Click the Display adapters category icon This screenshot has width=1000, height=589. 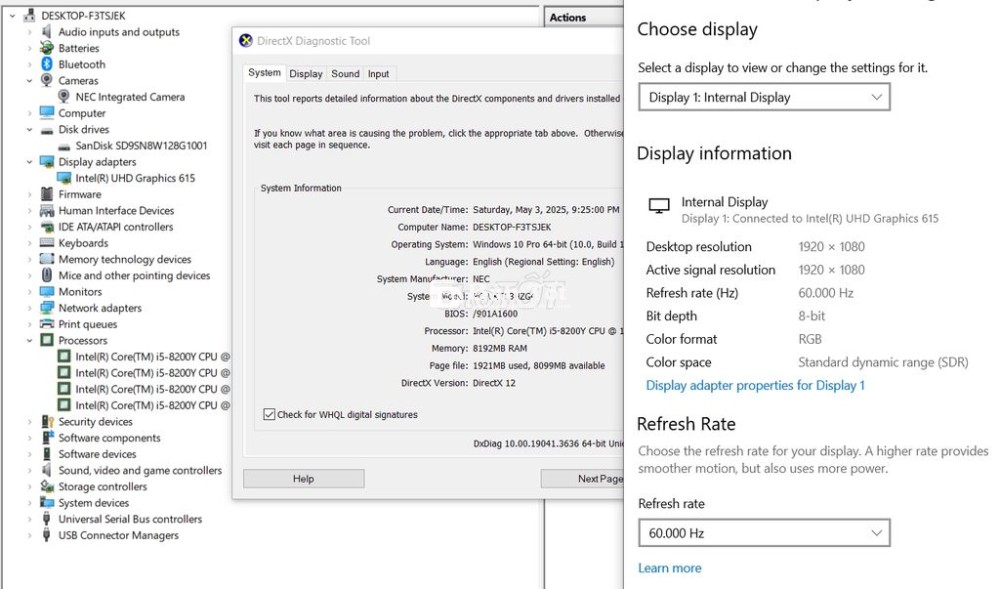(x=47, y=162)
